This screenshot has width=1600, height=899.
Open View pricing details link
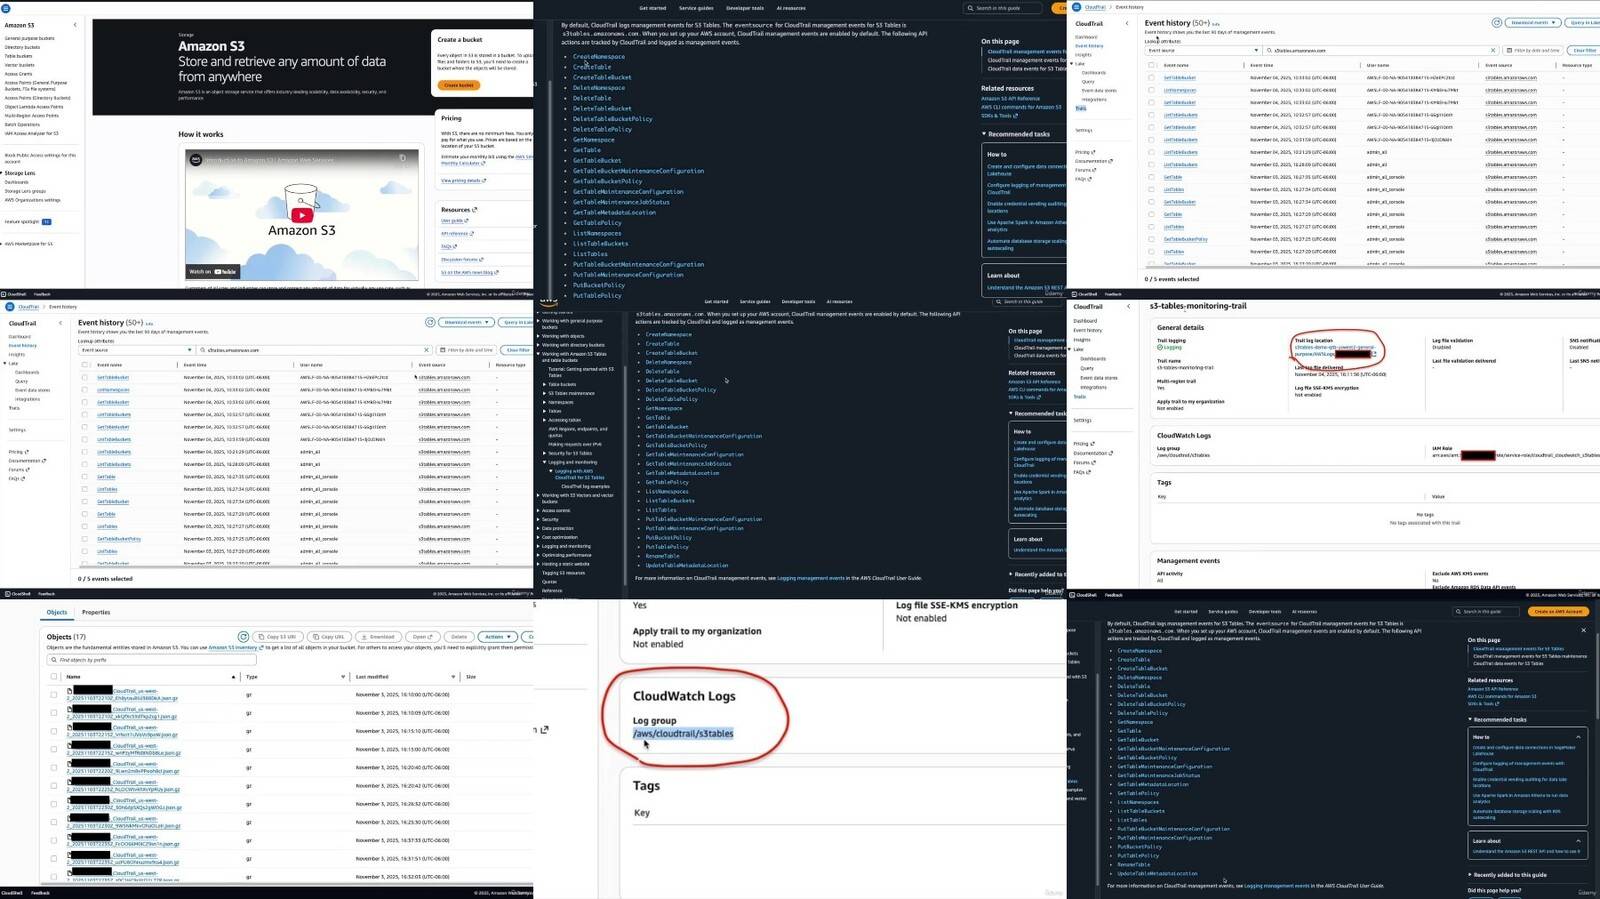(x=463, y=181)
